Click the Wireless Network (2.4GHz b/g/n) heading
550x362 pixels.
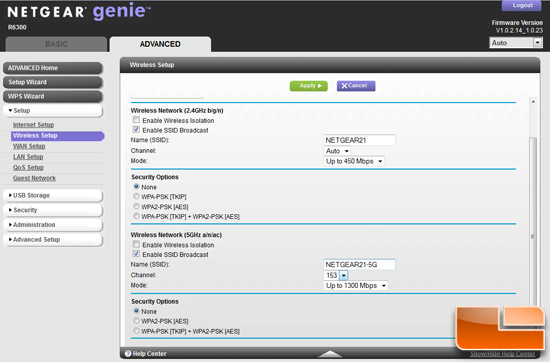(x=177, y=110)
